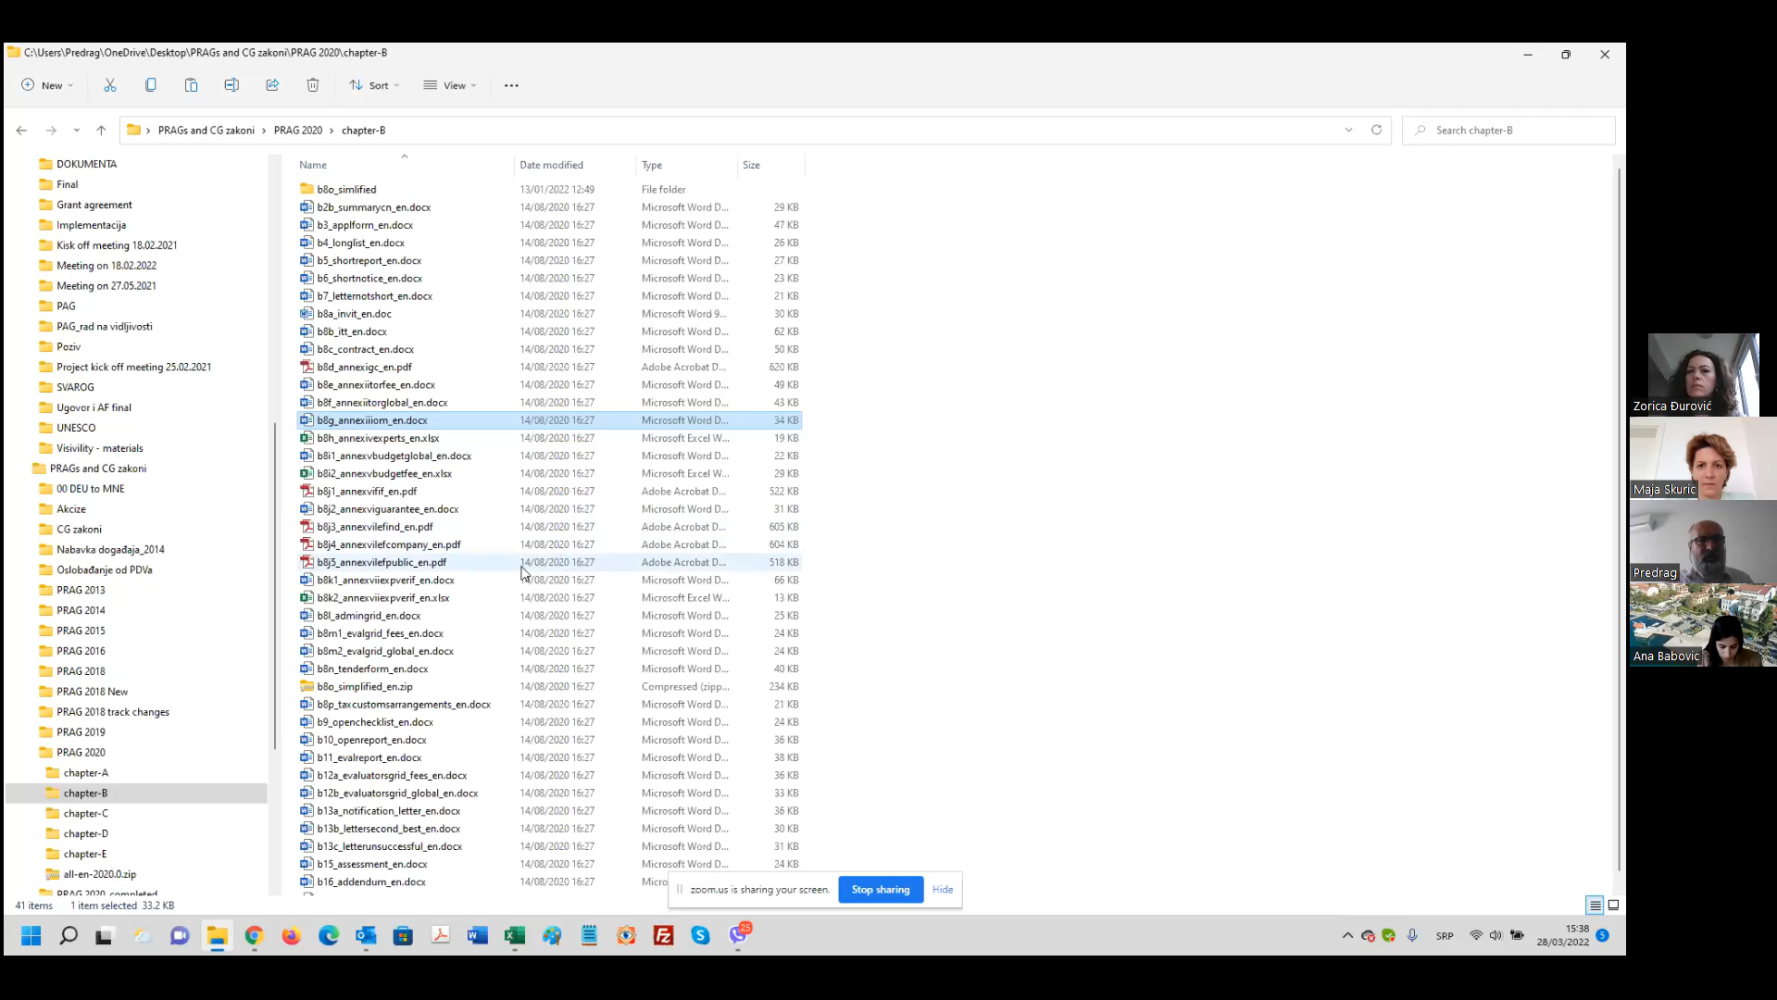The width and height of the screenshot is (1777, 1000).
Task: Refresh the chapter-B folder view
Action: click(1376, 130)
